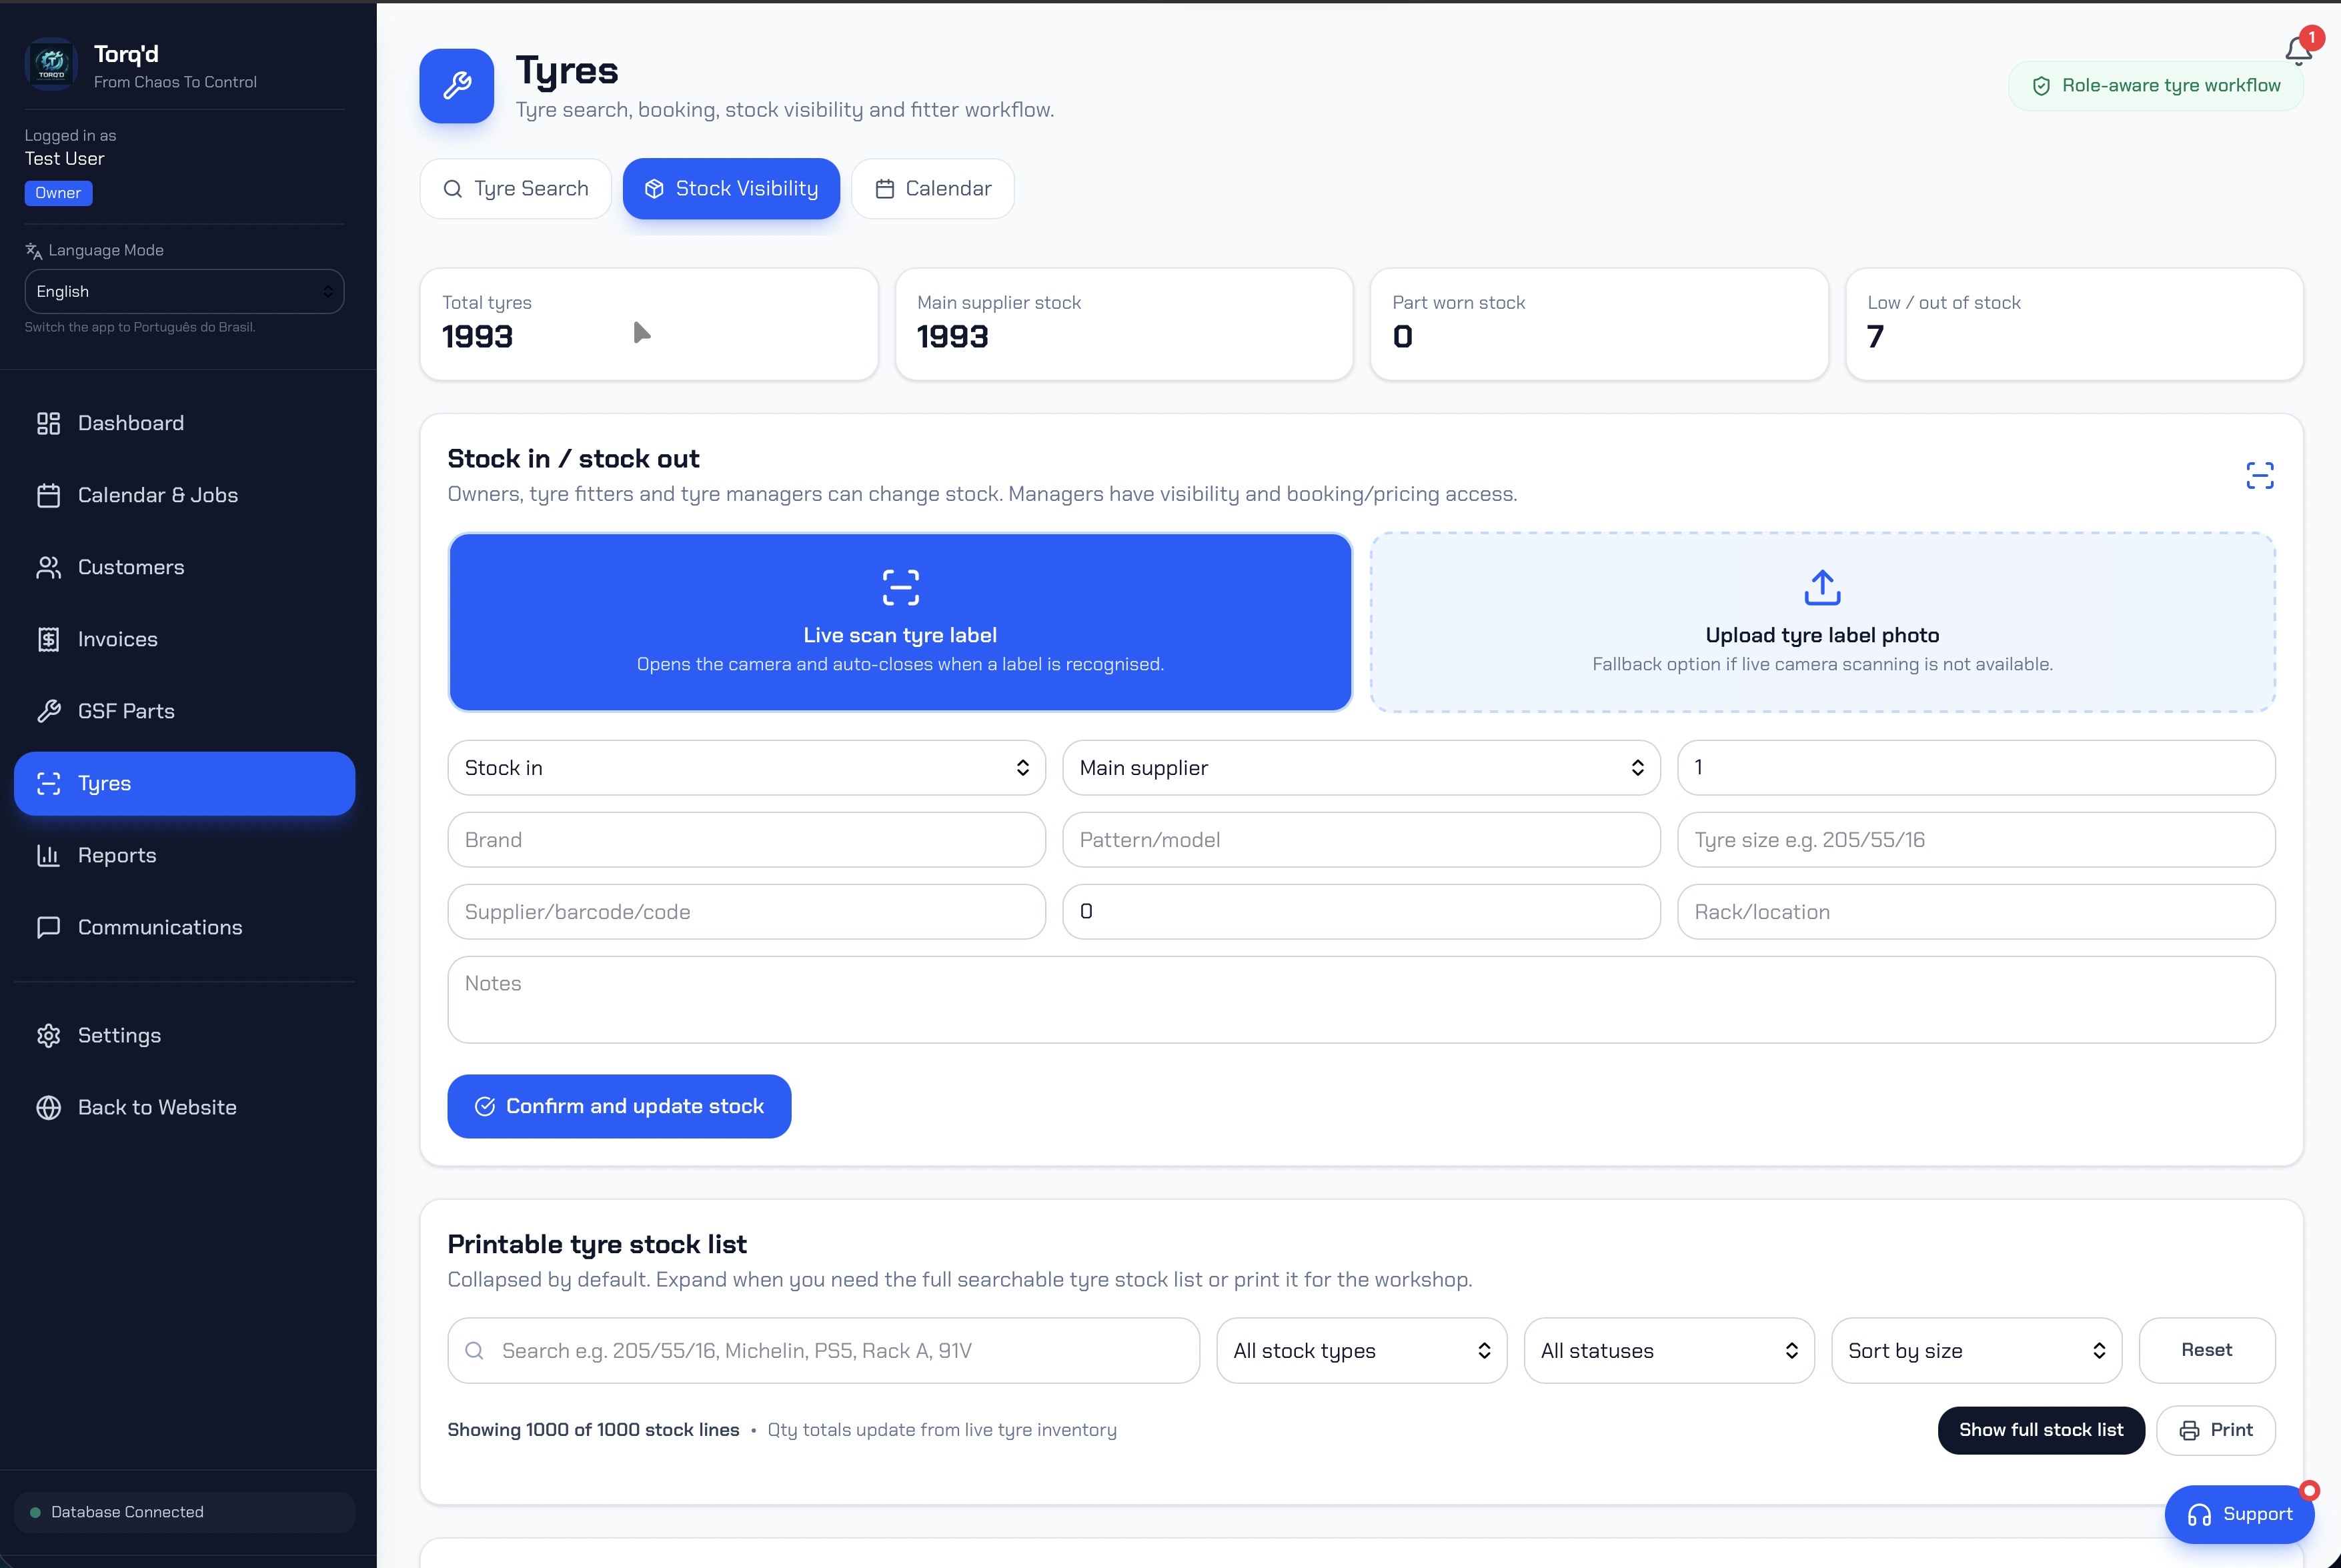Open the Main supplier dropdown
The image size is (2341, 1568).
pyautogui.click(x=1362, y=768)
